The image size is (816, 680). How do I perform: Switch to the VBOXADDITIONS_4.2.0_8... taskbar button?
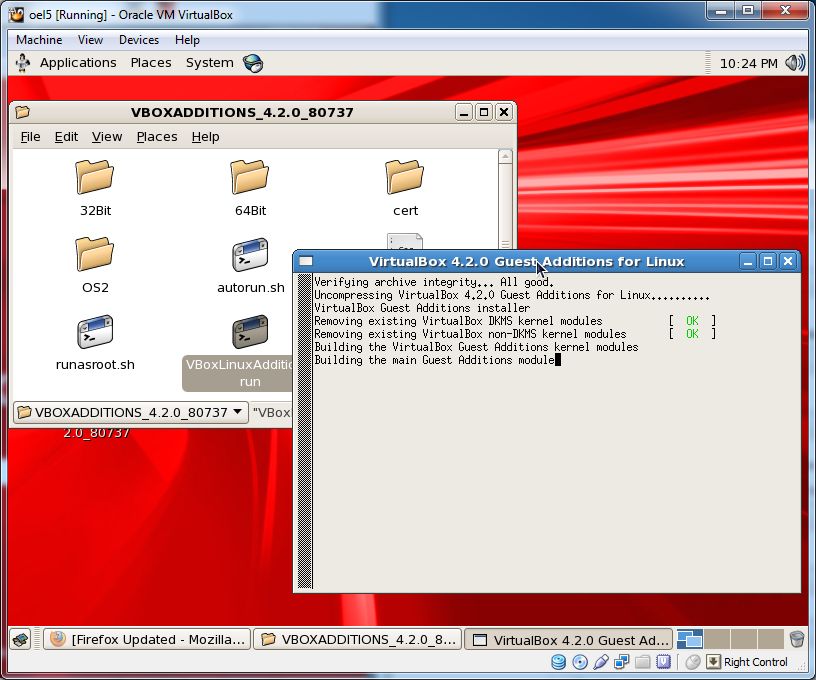click(x=358, y=639)
